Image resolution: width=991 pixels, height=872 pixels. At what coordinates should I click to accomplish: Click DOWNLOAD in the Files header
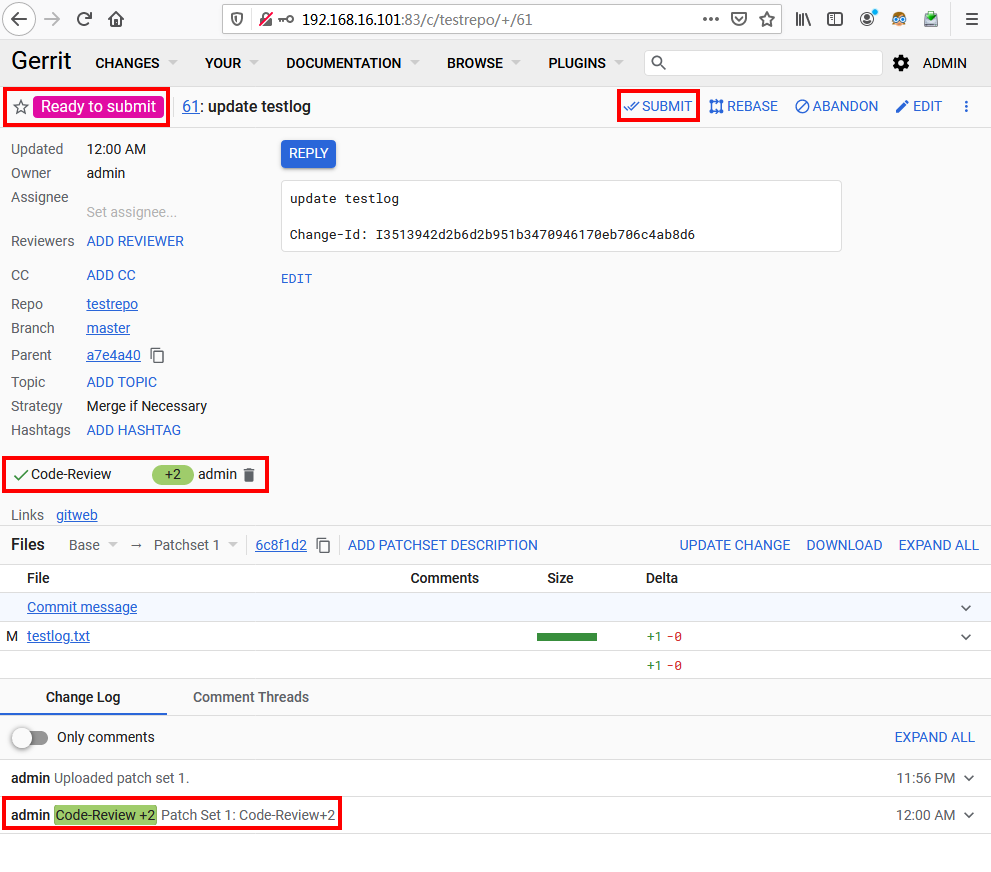pos(844,545)
